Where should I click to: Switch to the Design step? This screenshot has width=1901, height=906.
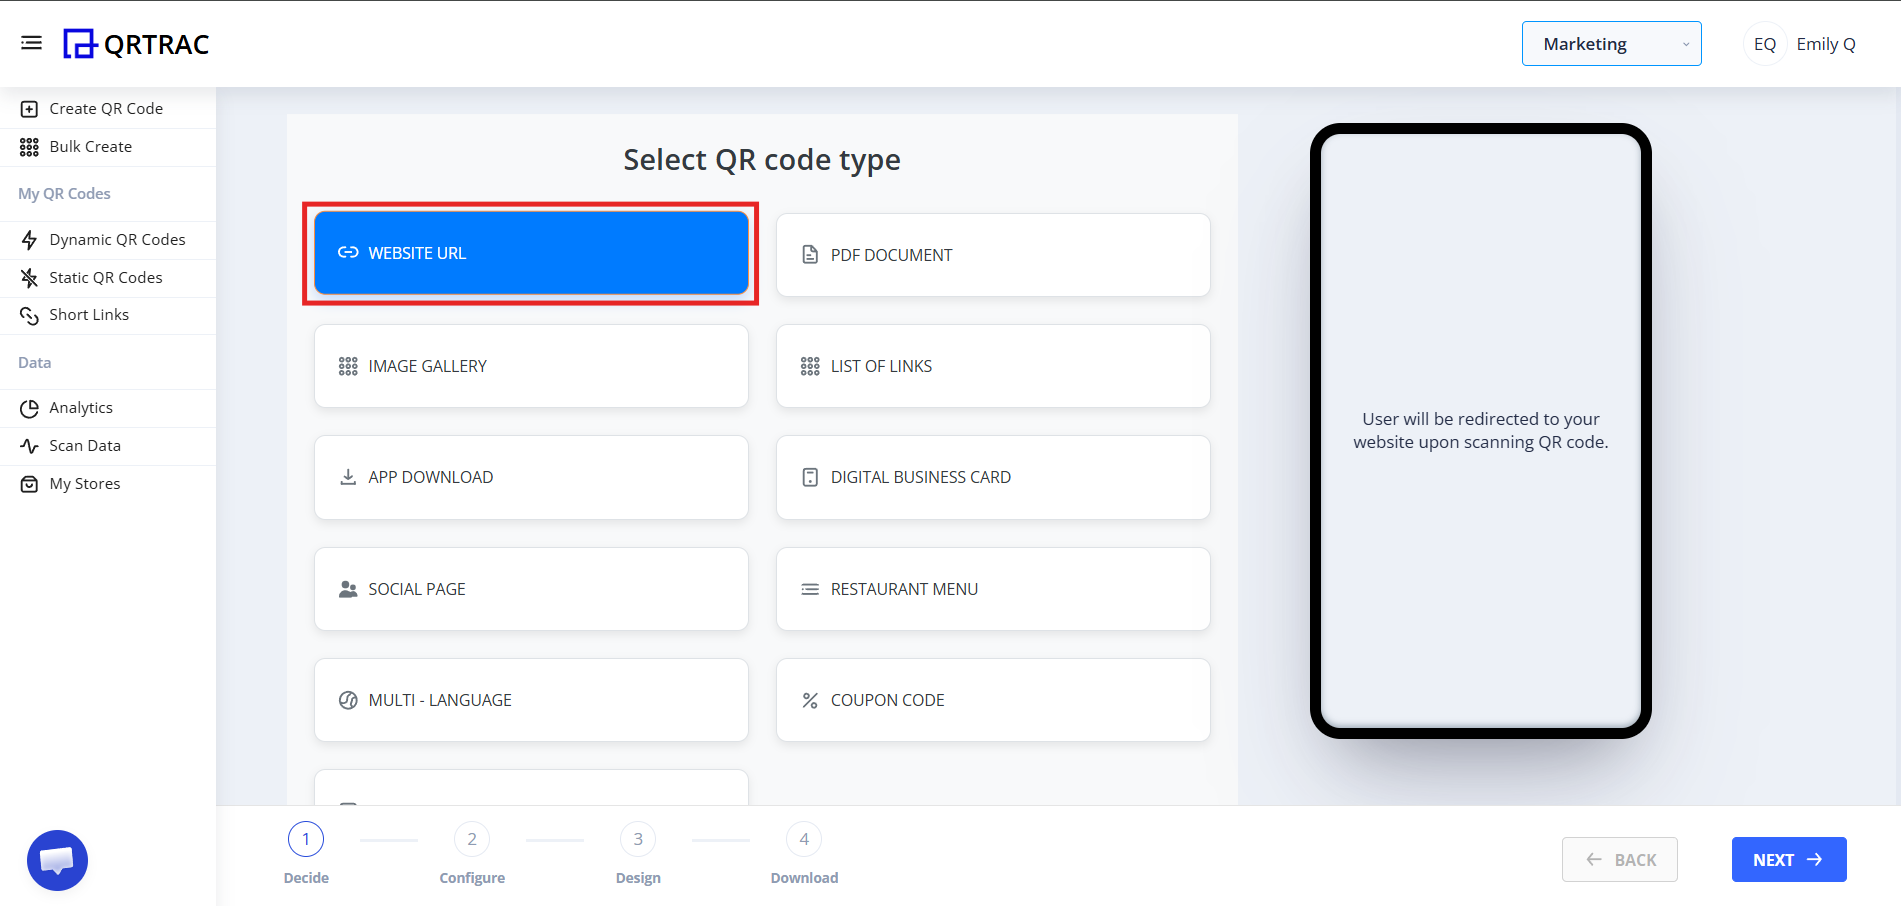(x=638, y=838)
